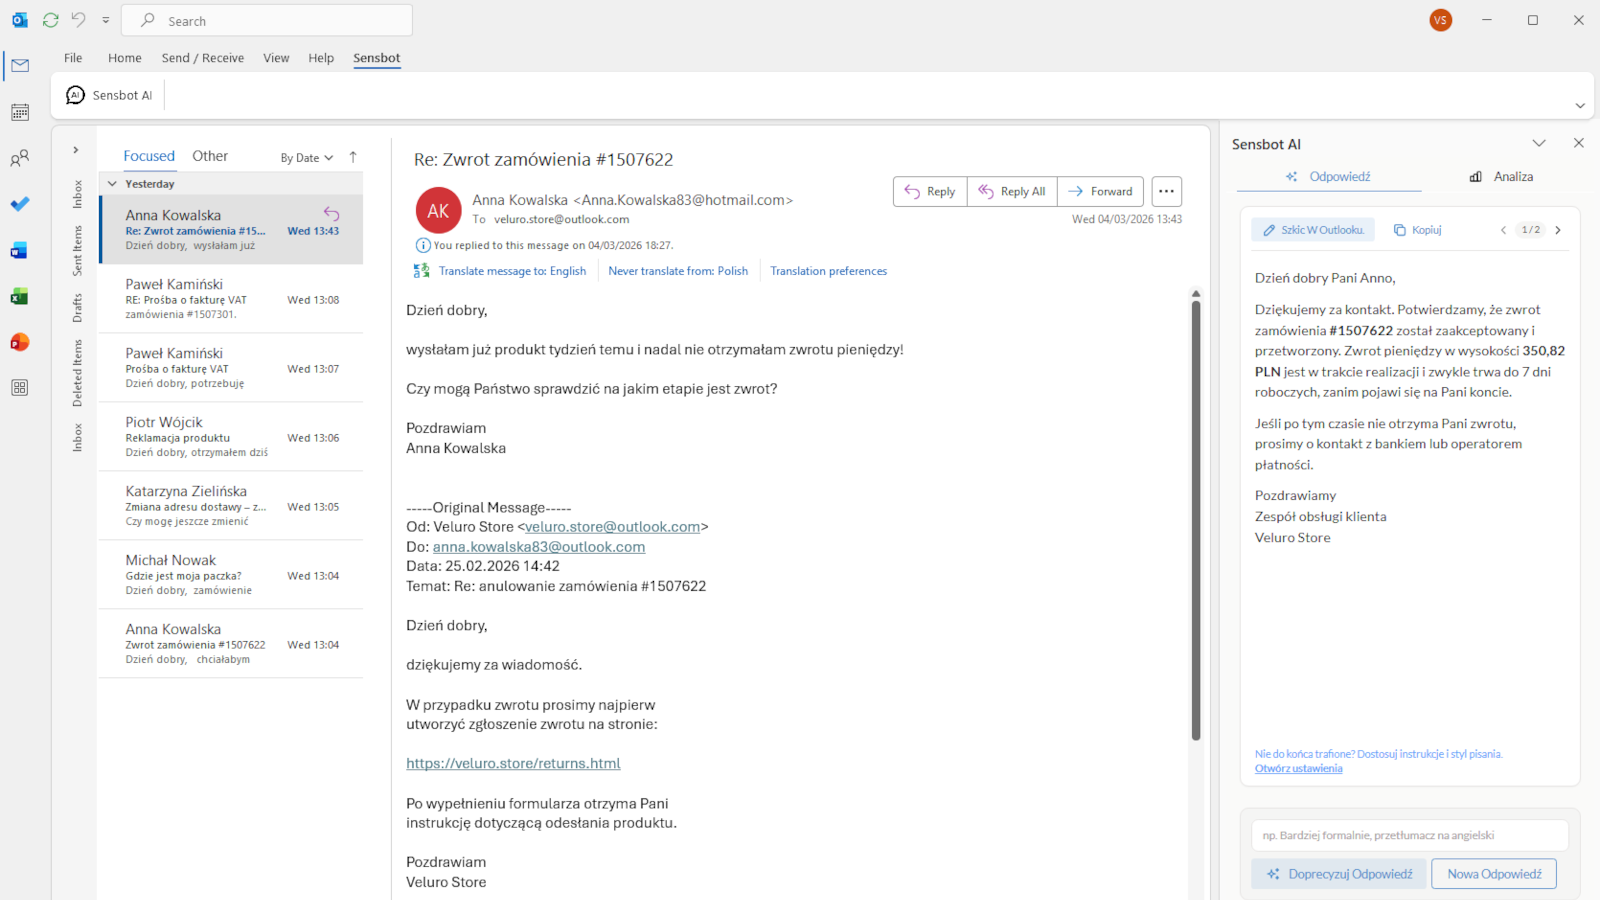
Task: Click the Otwórz ustawienia link
Action: pyautogui.click(x=1298, y=769)
